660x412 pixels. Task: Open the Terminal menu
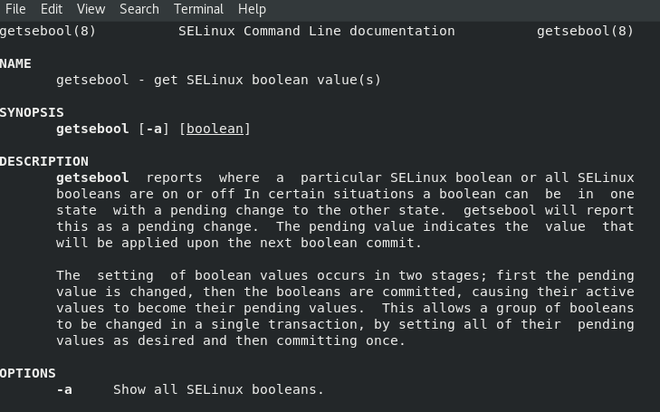(x=198, y=9)
